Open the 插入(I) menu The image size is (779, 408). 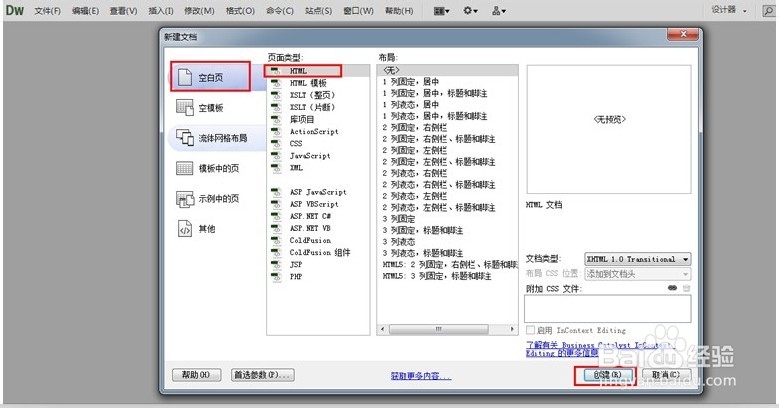(161, 10)
